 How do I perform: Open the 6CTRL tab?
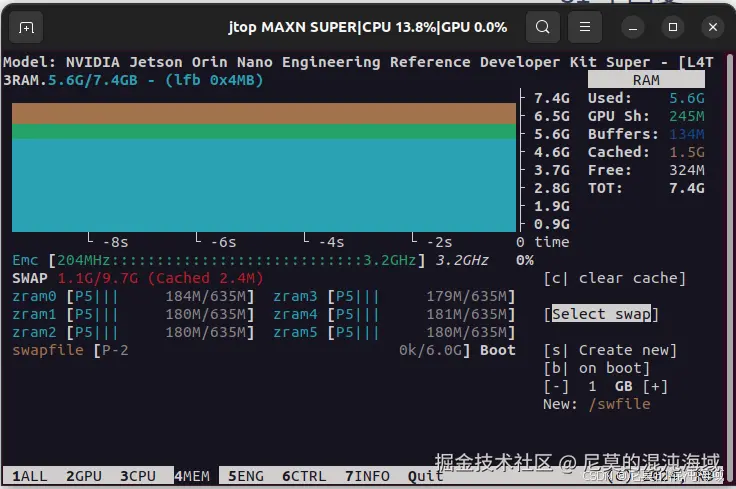[304, 476]
